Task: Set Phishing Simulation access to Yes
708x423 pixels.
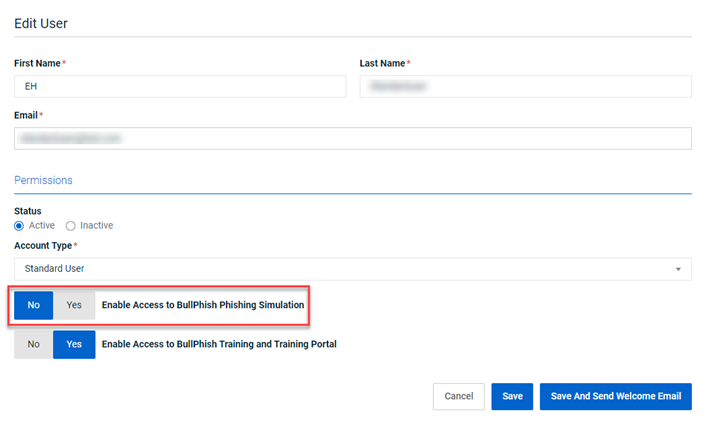Action: [x=74, y=305]
